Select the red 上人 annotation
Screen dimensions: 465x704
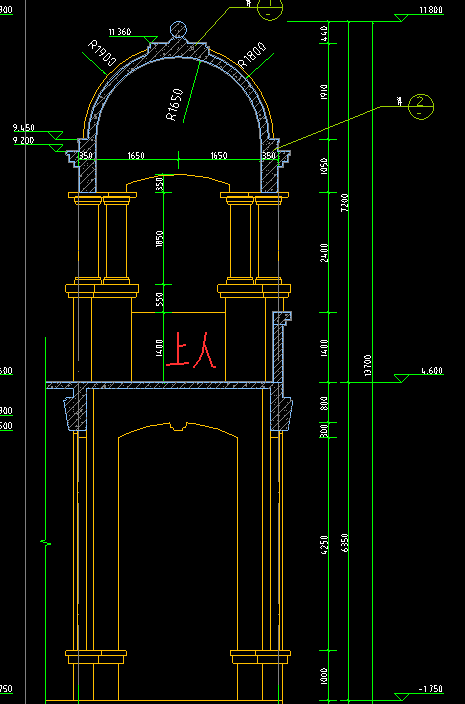pos(191,351)
